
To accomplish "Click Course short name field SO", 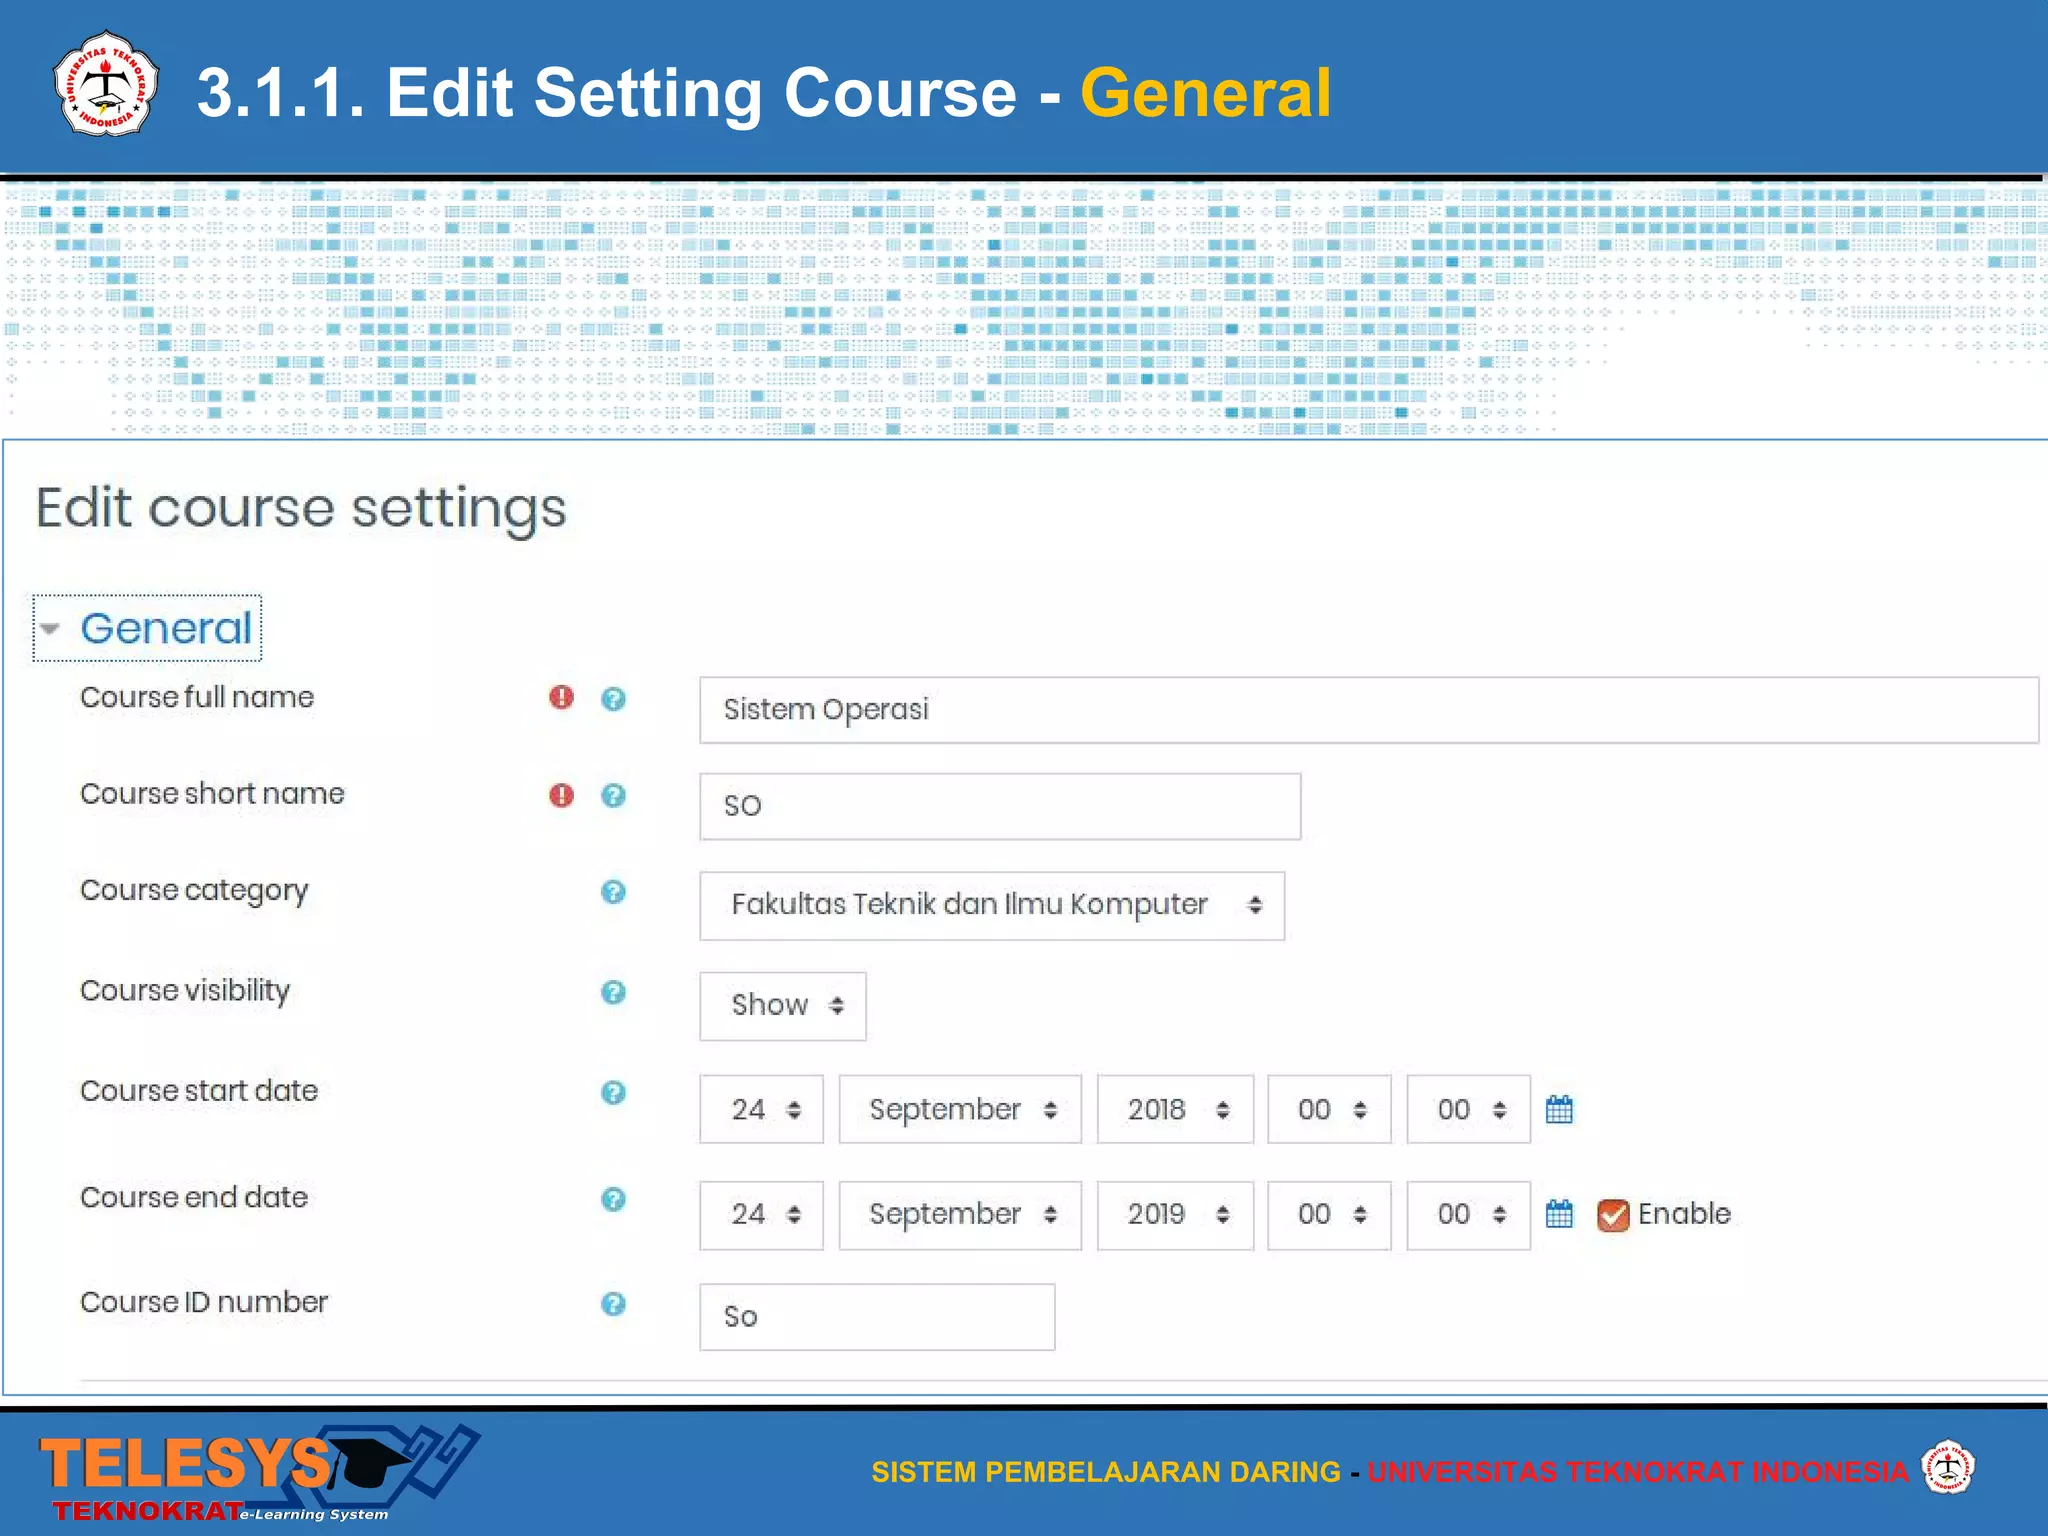I will coord(1000,806).
